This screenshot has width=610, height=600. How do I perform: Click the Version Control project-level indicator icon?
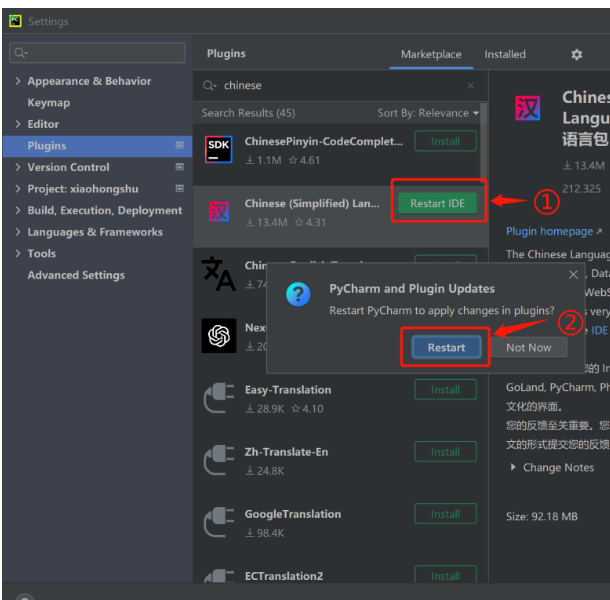coord(179,167)
